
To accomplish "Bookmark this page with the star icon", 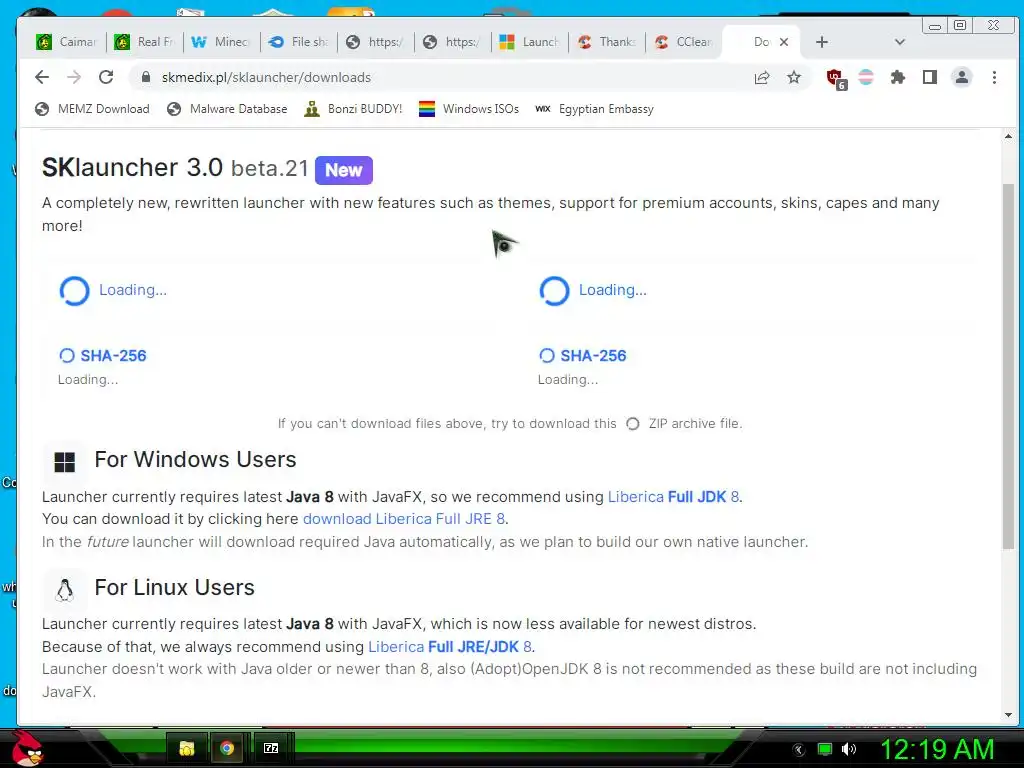I will [793, 78].
